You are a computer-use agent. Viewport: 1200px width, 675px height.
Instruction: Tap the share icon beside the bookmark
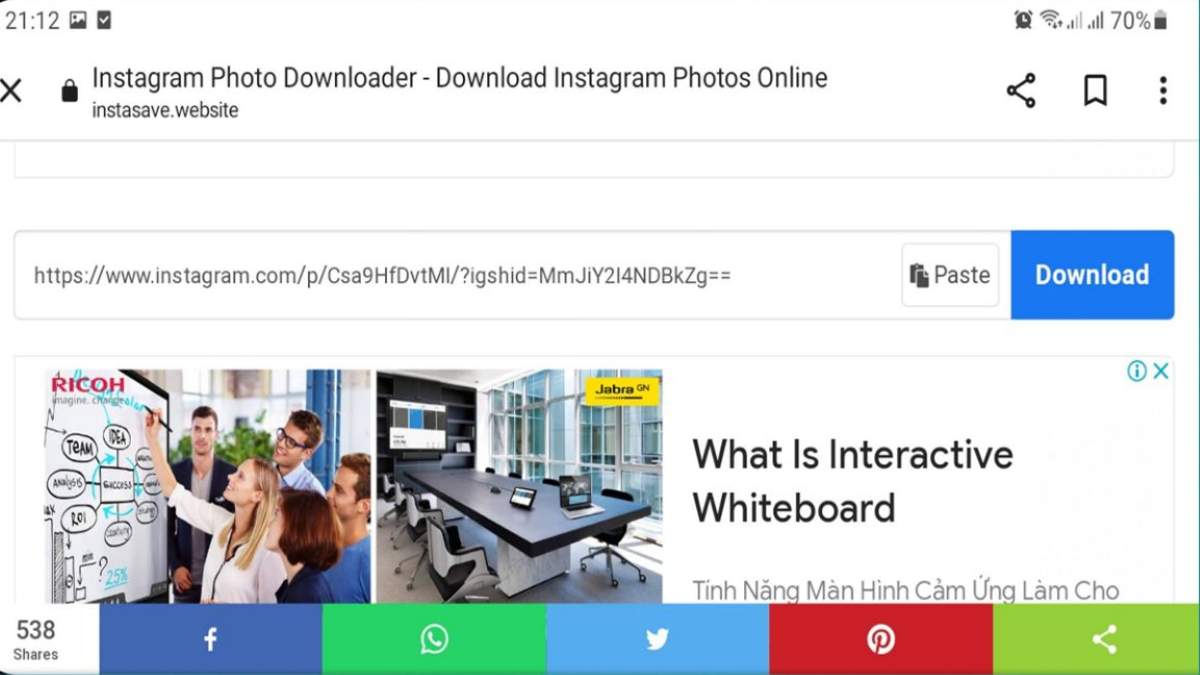click(x=1022, y=91)
